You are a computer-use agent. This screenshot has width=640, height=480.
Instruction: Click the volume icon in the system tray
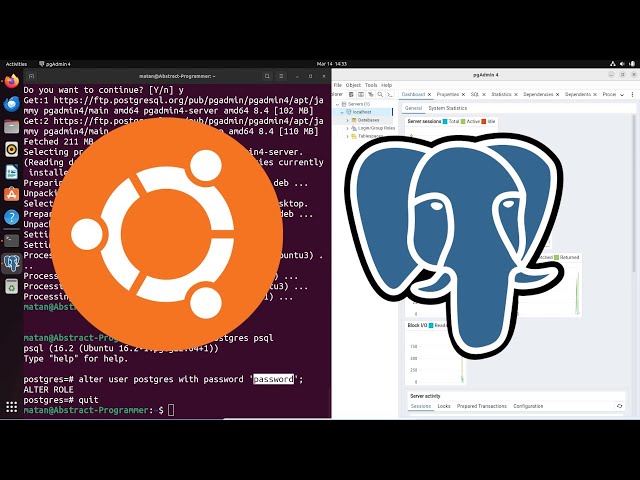[622, 64]
